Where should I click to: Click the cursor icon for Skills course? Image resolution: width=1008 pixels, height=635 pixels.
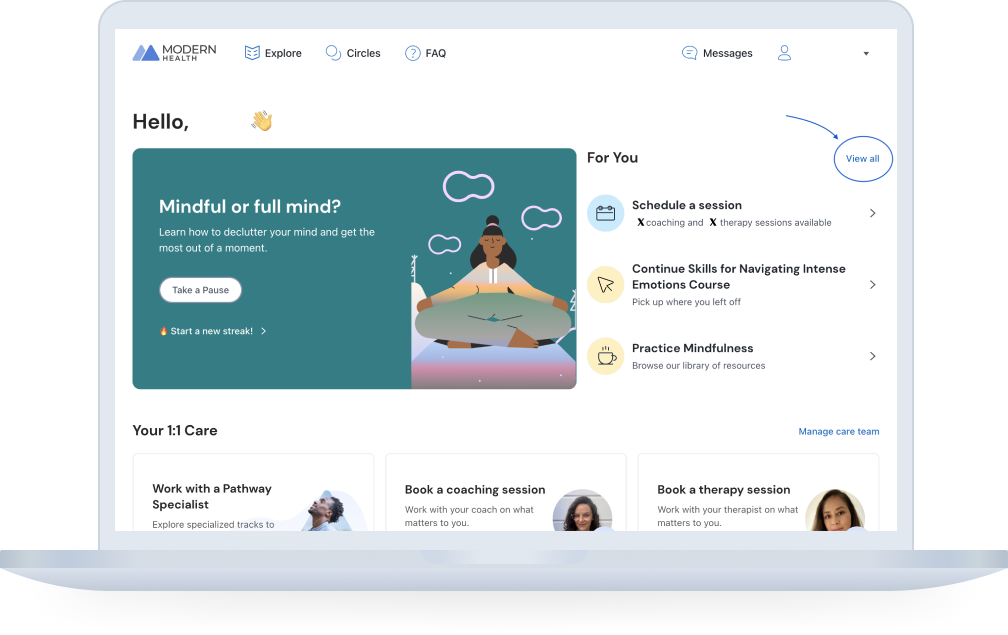605,284
